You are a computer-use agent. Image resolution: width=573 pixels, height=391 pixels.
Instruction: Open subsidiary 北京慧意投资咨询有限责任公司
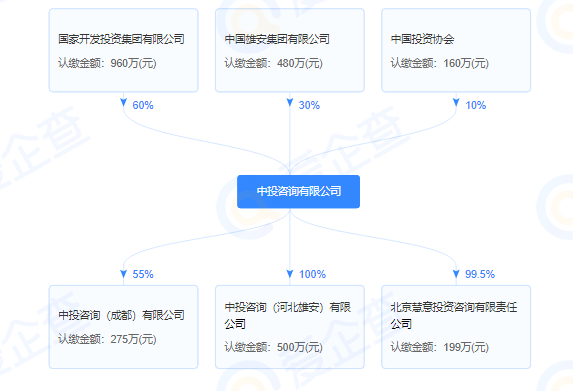pyautogui.click(x=456, y=327)
